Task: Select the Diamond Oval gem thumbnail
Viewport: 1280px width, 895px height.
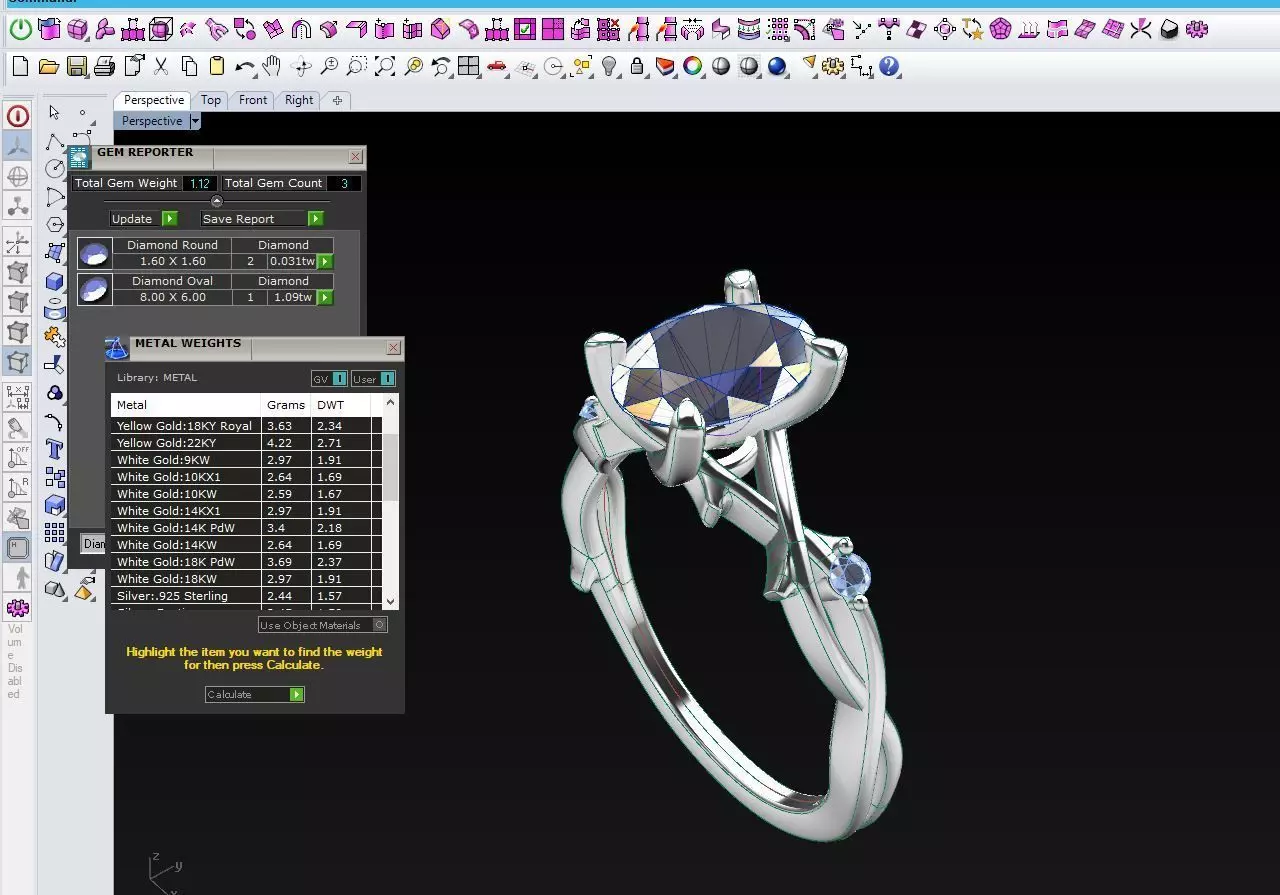Action: 94,289
